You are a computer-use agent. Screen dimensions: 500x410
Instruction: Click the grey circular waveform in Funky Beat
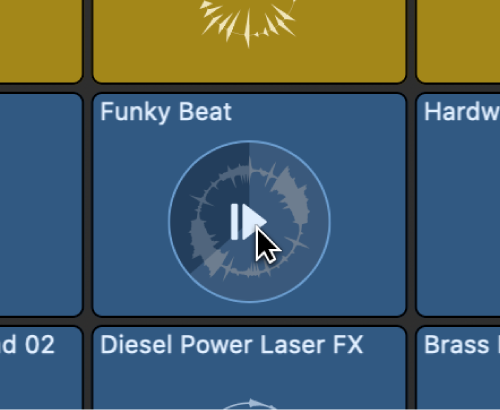tap(249, 220)
